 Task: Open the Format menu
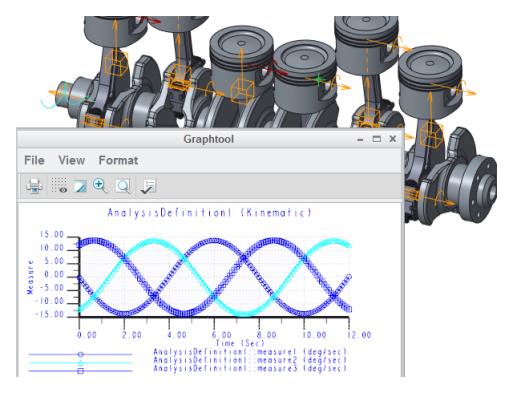[118, 160]
